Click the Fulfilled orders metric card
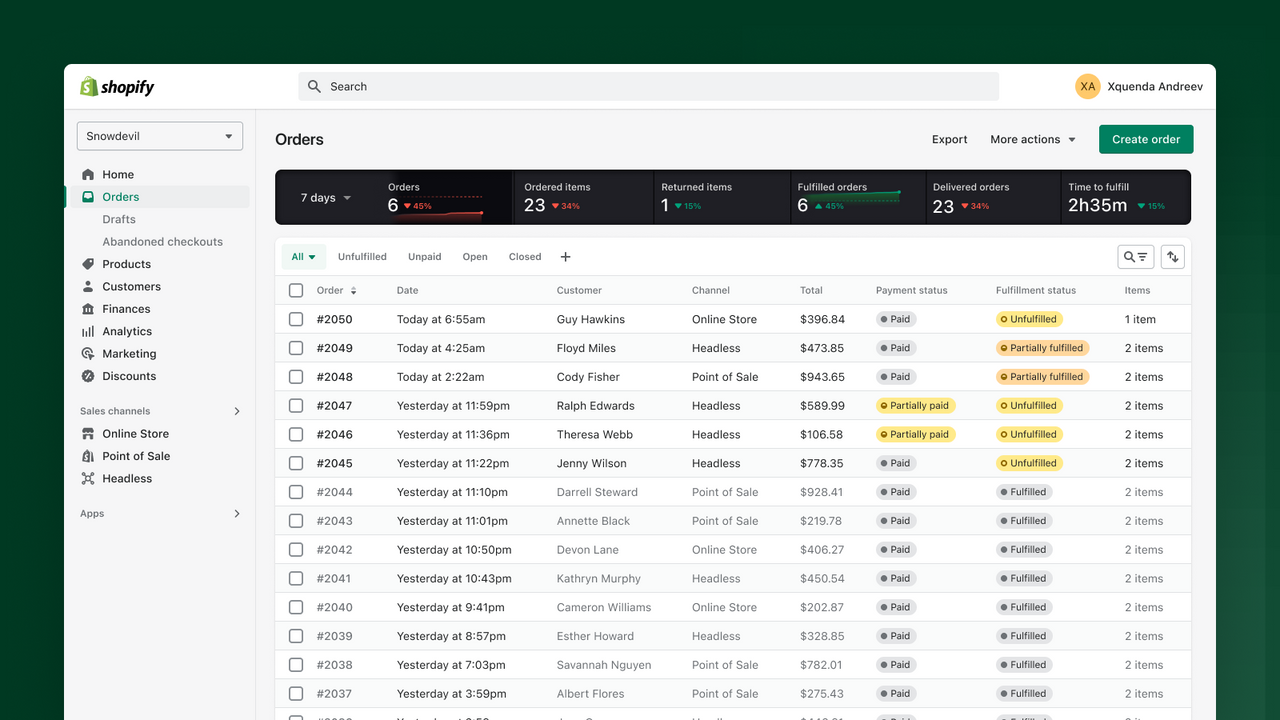This screenshot has height=720, width=1280. [858, 197]
